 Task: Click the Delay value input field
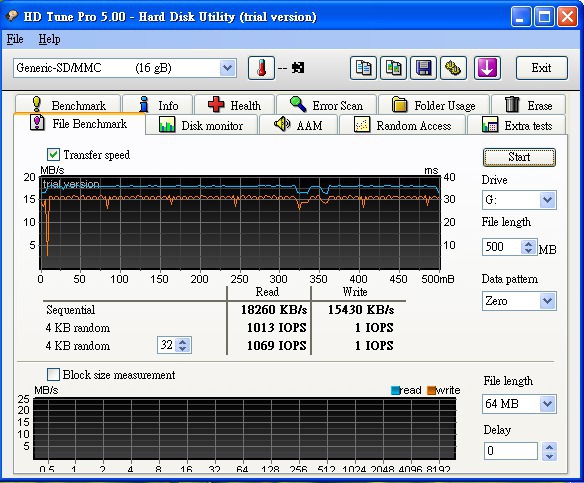(x=511, y=451)
